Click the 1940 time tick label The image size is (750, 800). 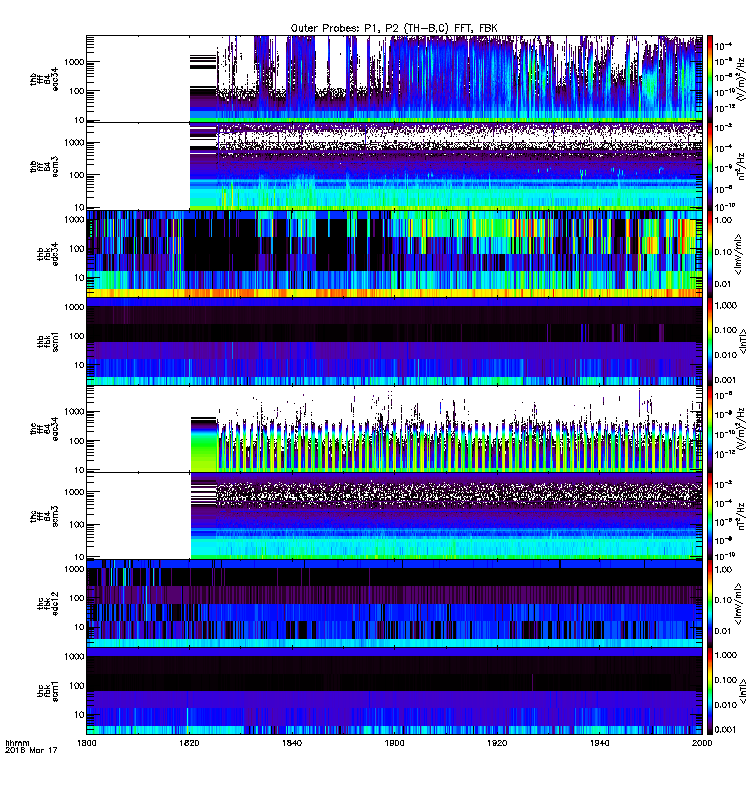click(599, 743)
